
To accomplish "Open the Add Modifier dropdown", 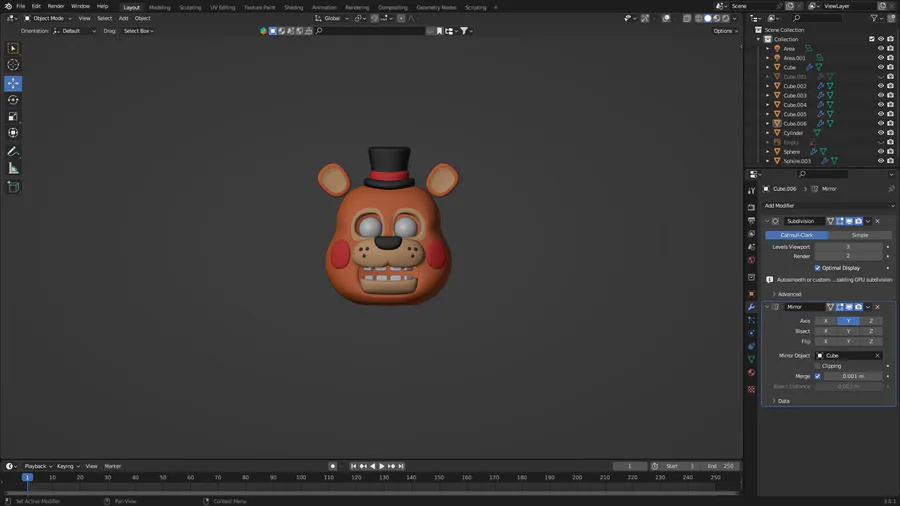I will coord(829,206).
